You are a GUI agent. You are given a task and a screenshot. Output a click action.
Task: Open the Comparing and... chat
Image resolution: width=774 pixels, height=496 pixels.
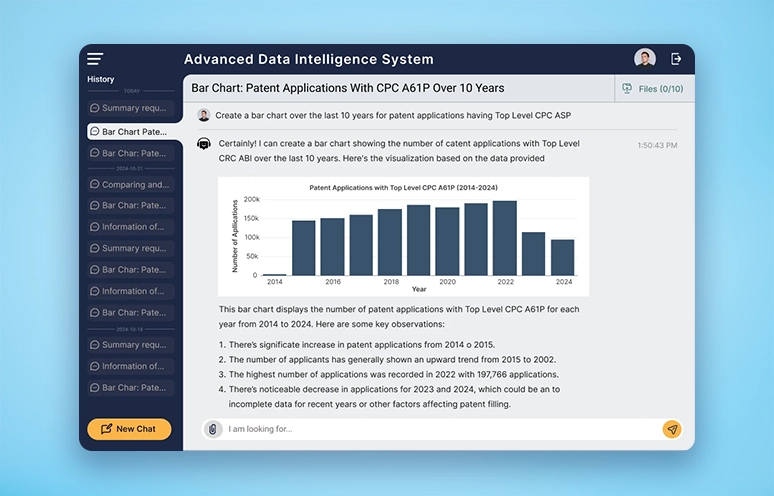pyautogui.click(x=130, y=185)
